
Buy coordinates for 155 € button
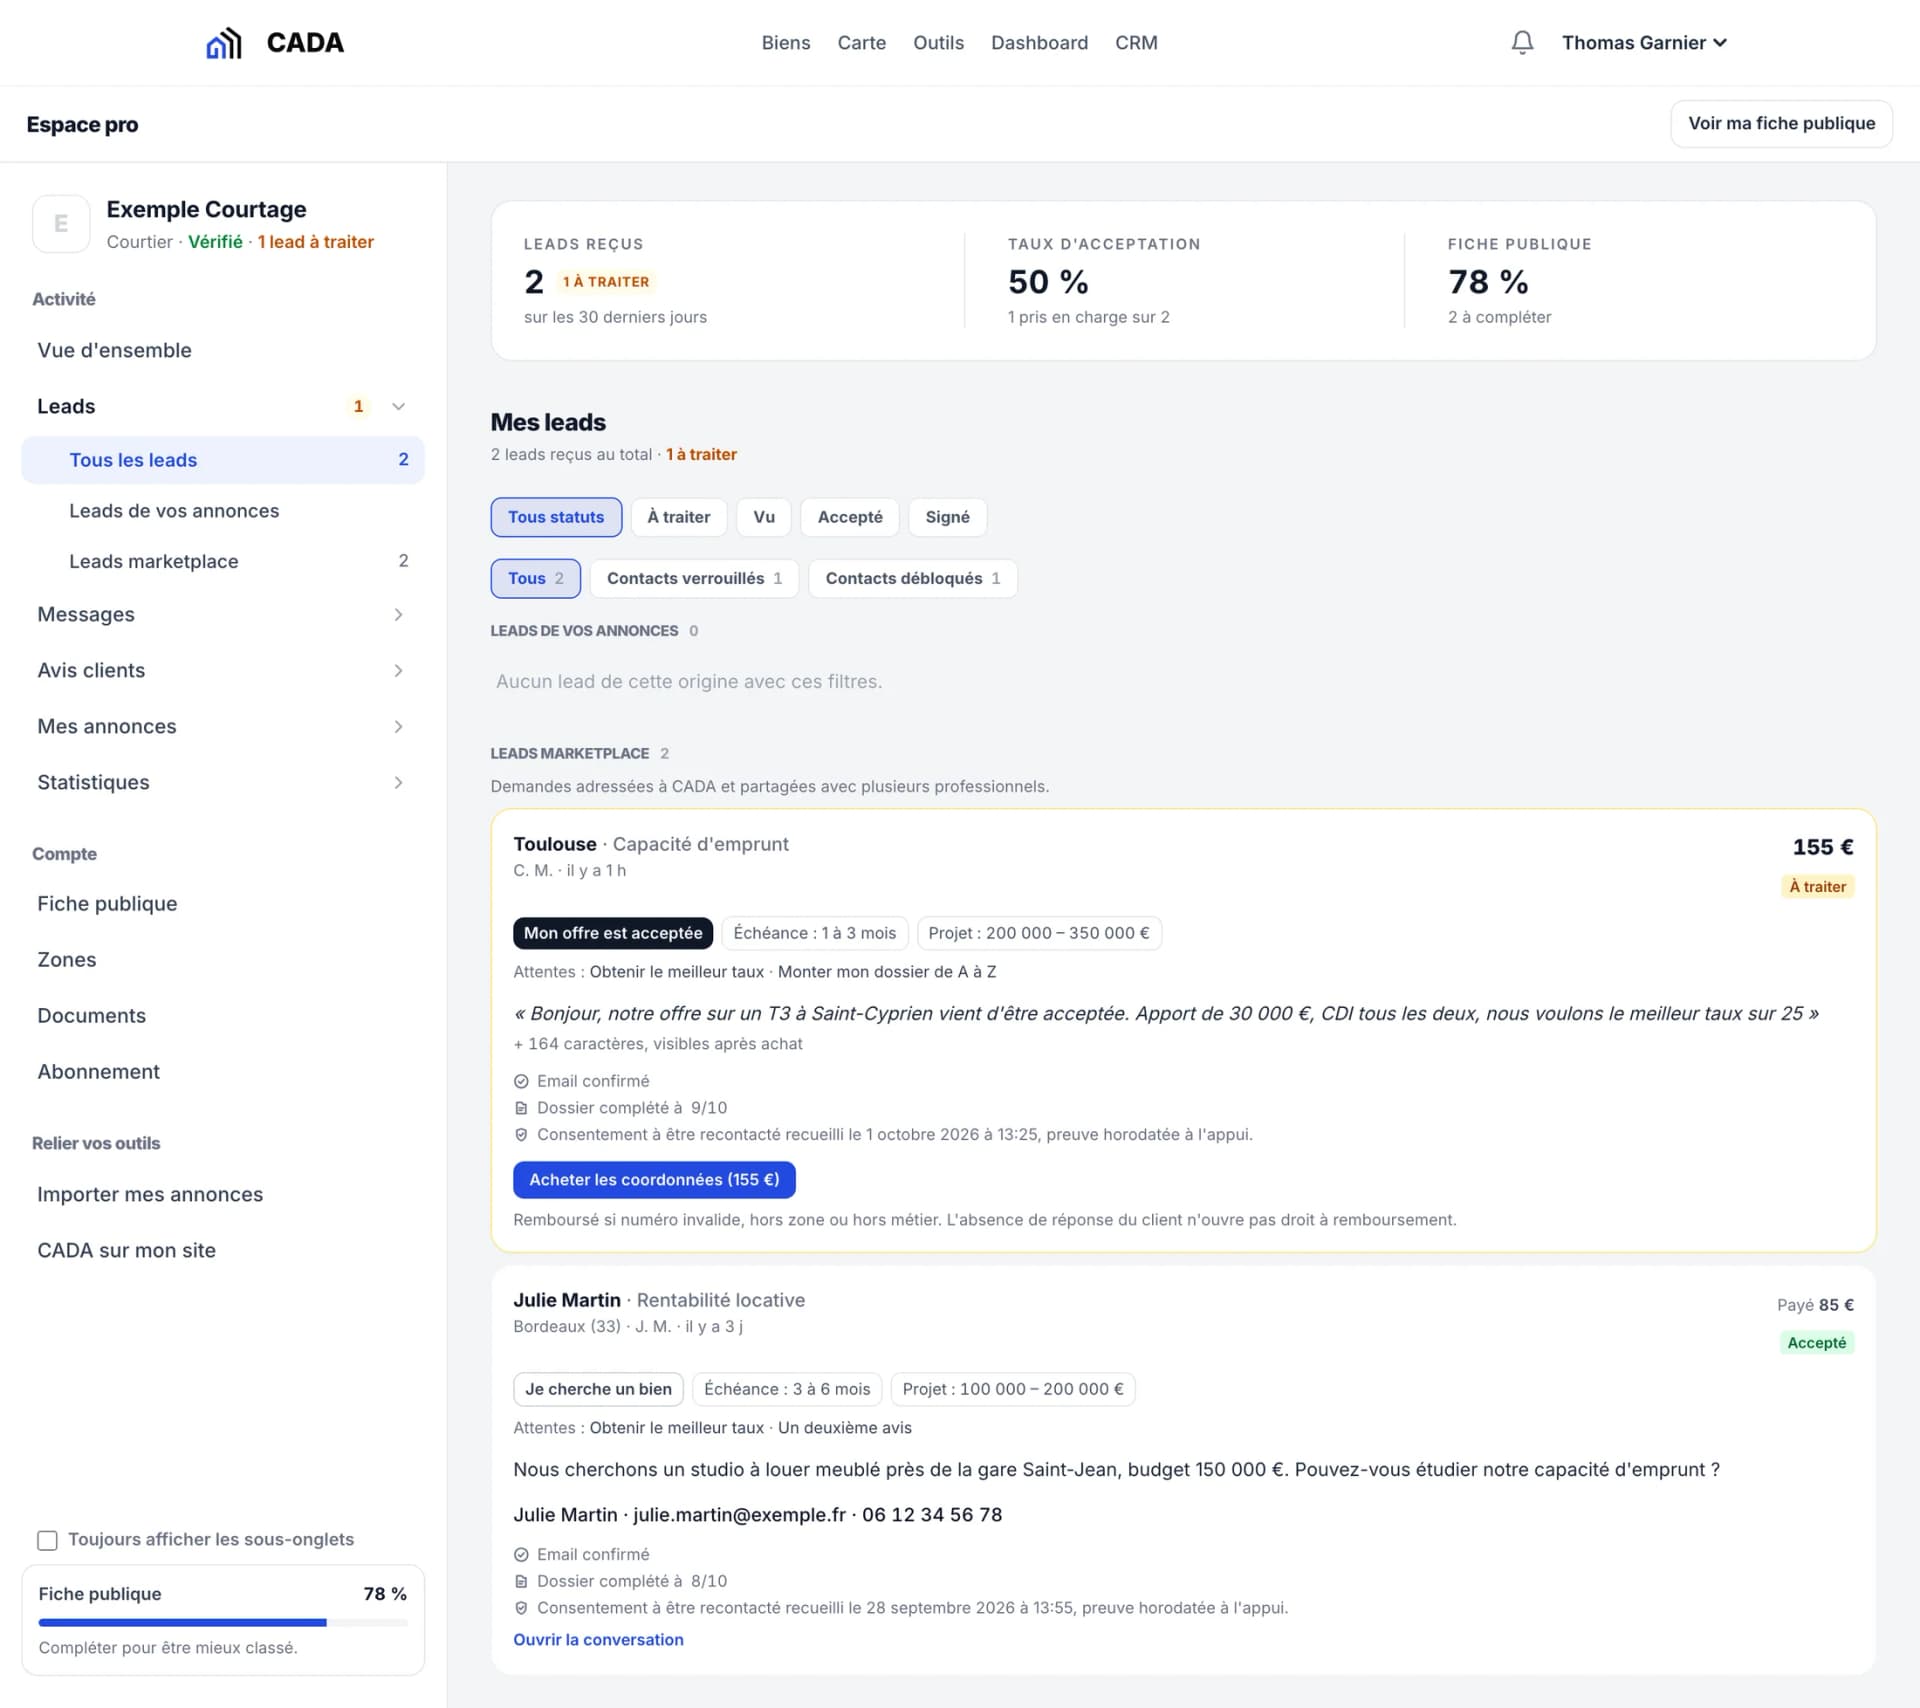654,1180
